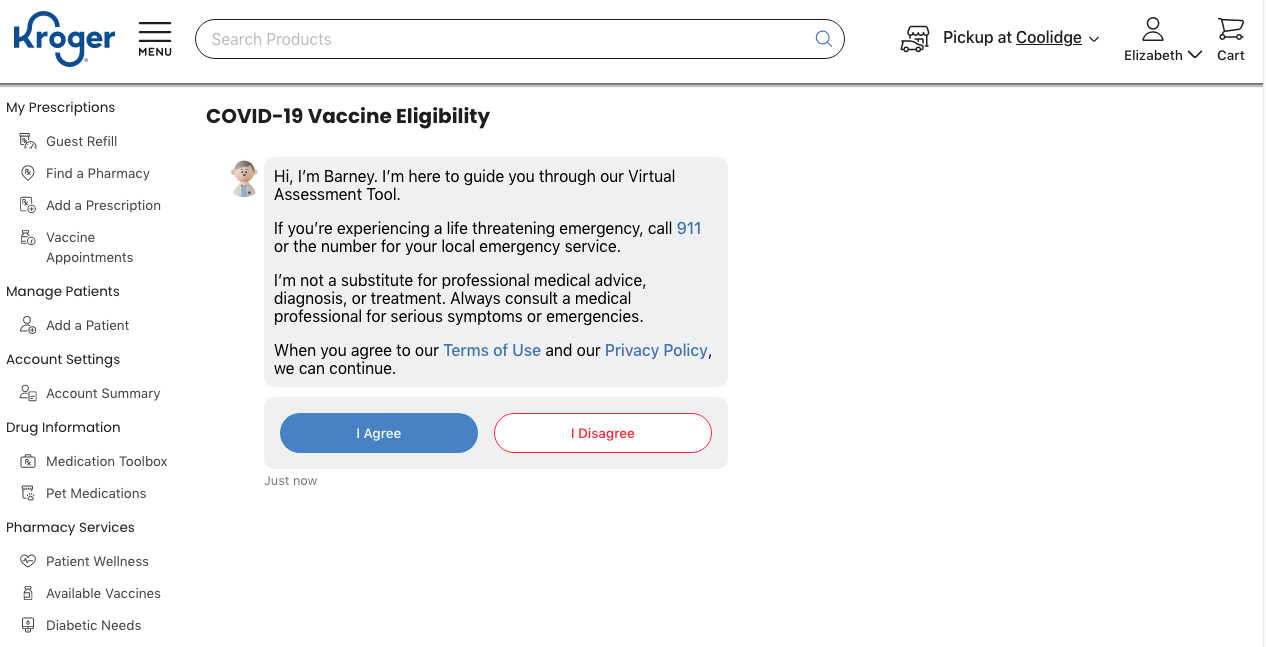Open the Terms of Use link
1266x647 pixels.
[492, 350]
